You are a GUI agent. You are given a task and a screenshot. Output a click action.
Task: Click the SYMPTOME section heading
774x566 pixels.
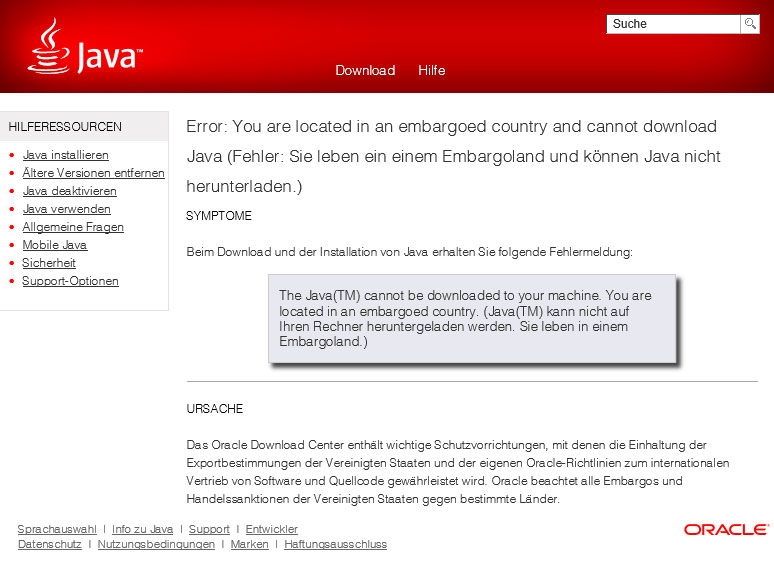pyautogui.click(x=219, y=216)
